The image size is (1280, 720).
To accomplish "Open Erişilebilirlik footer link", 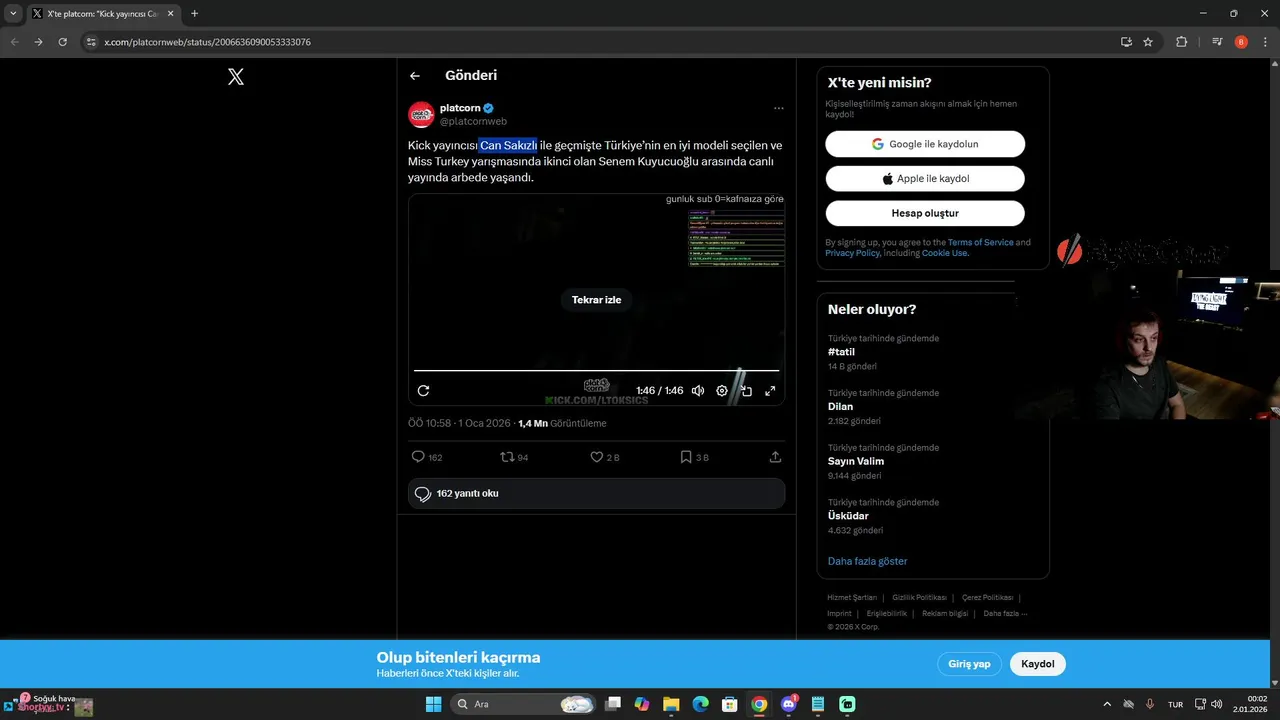I will pyautogui.click(x=887, y=613).
